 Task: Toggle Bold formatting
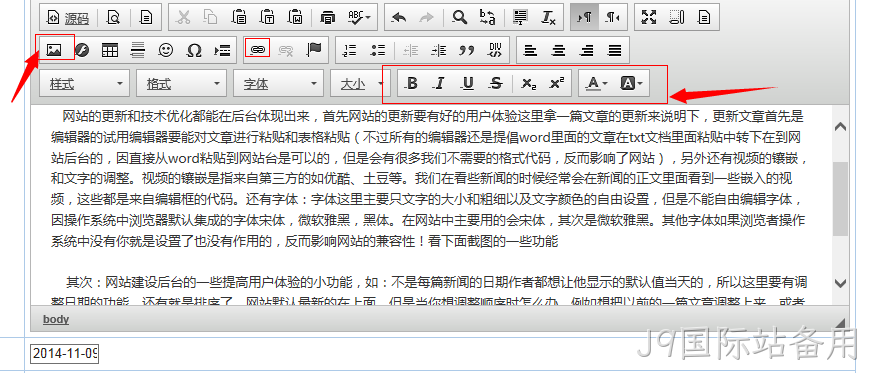coord(411,84)
